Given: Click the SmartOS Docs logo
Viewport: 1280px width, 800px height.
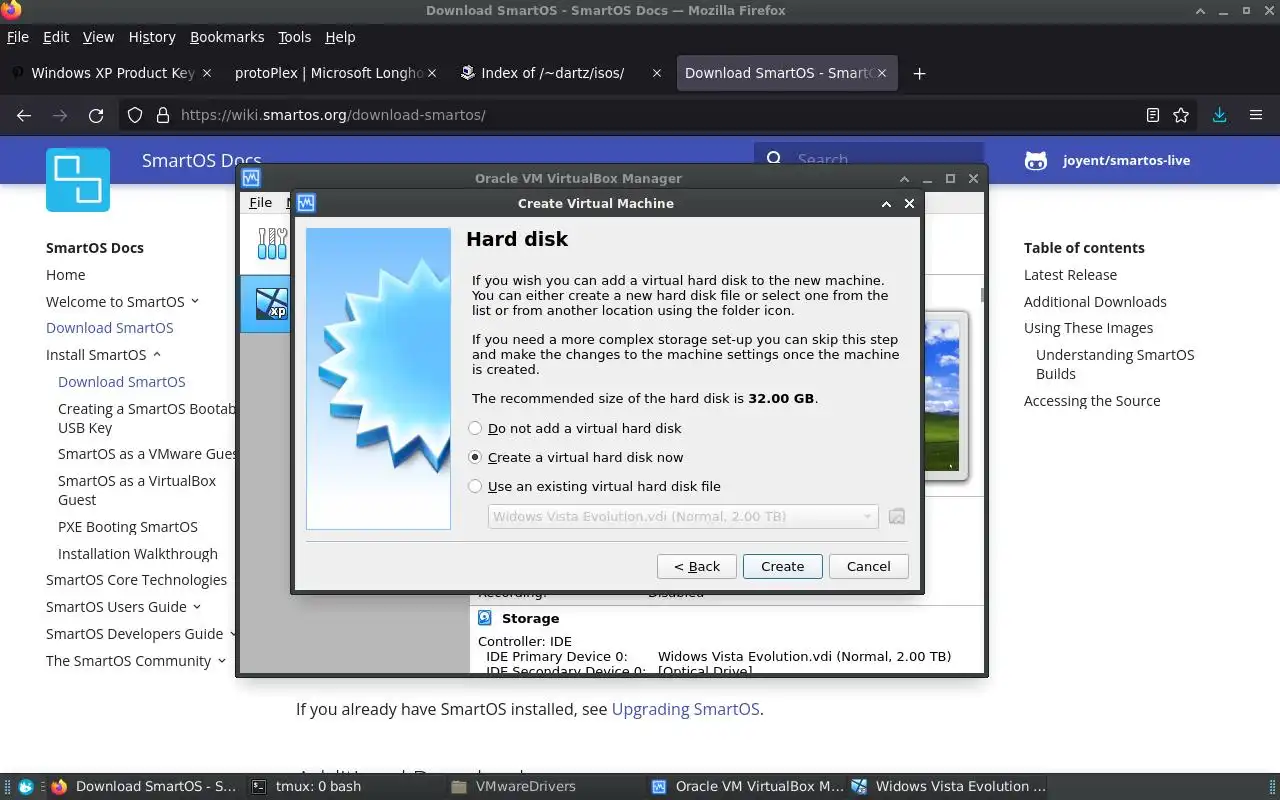Looking at the screenshot, I should pos(78,180).
